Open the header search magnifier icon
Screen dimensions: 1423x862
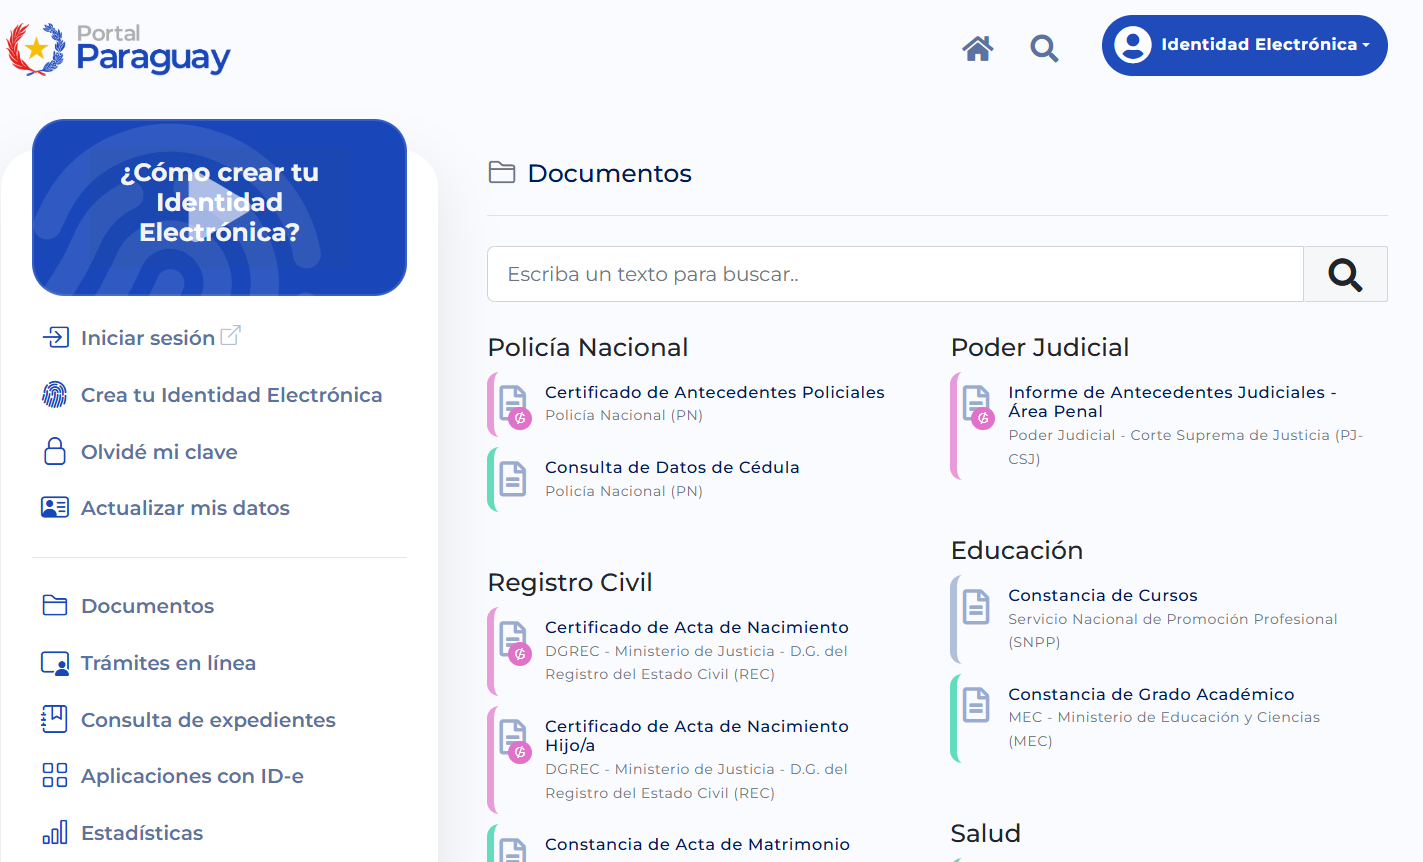(x=1044, y=48)
